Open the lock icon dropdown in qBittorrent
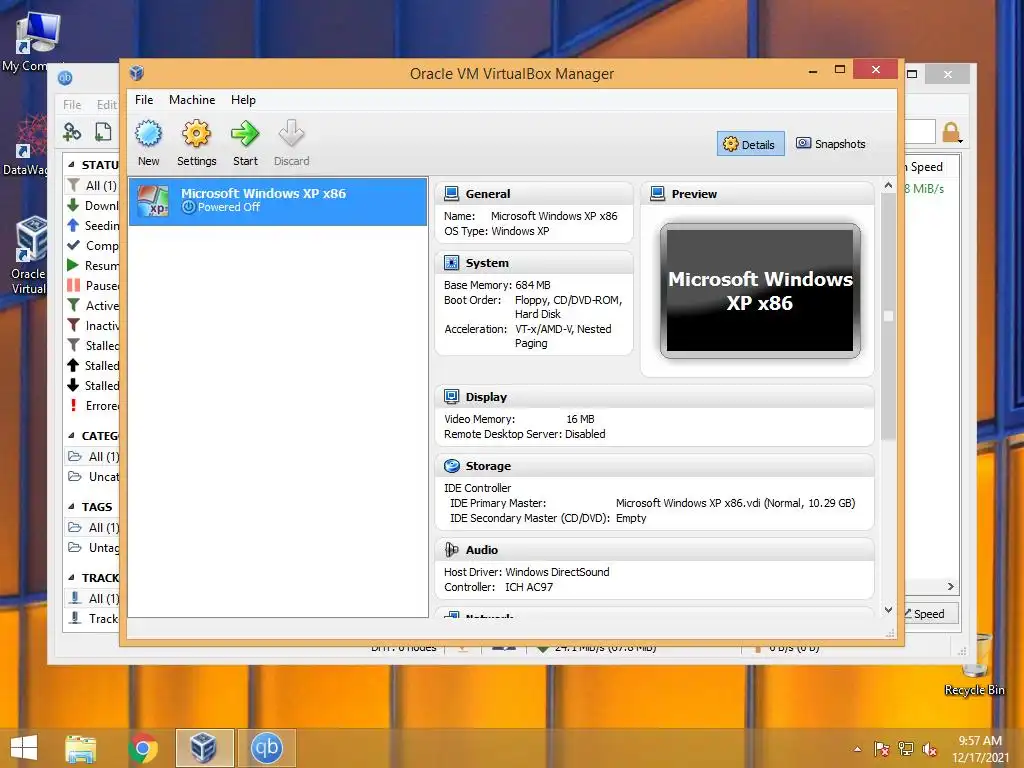 (961, 140)
